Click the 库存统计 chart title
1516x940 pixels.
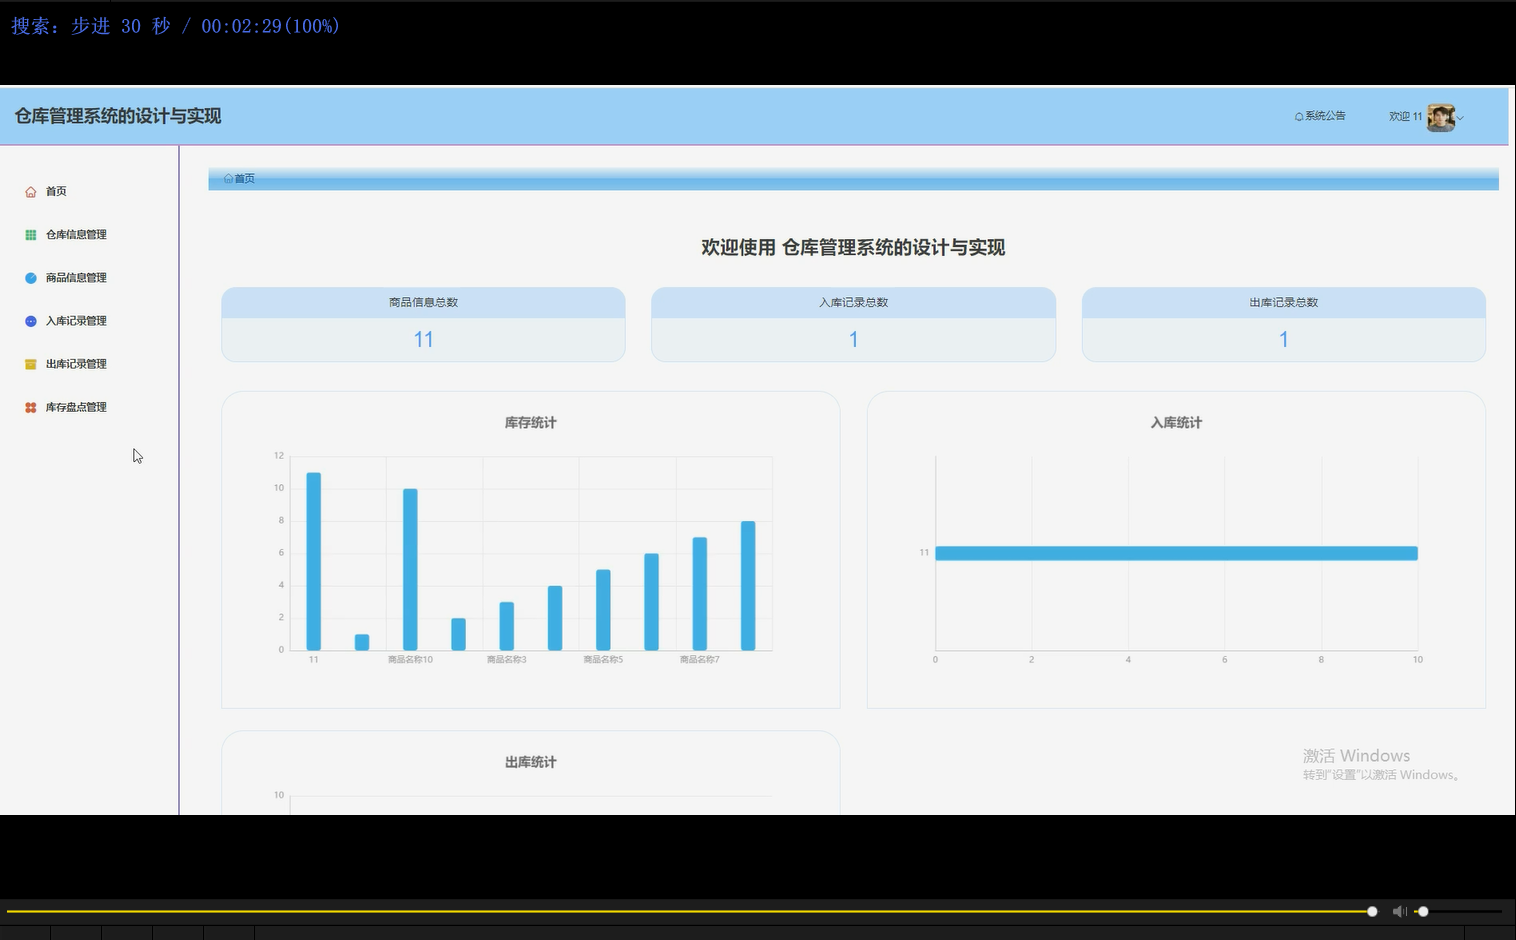pos(530,423)
